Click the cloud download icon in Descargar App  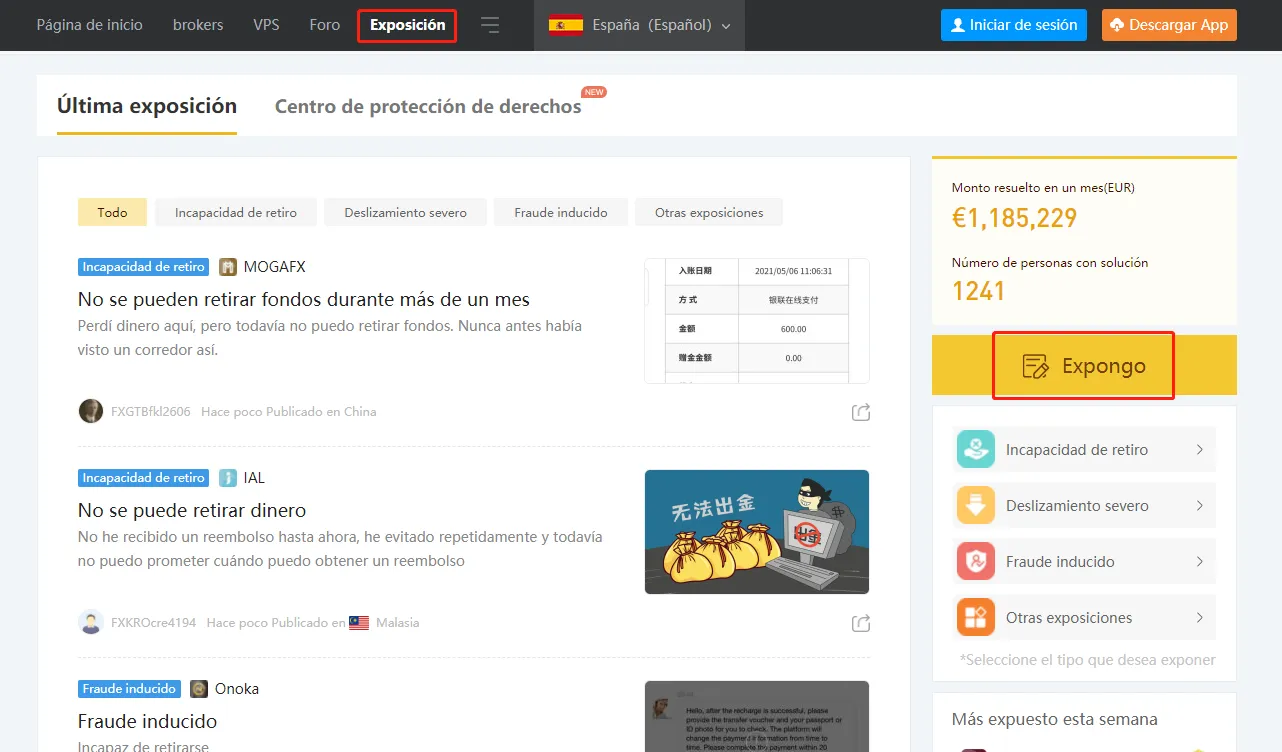pyautogui.click(x=1117, y=25)
